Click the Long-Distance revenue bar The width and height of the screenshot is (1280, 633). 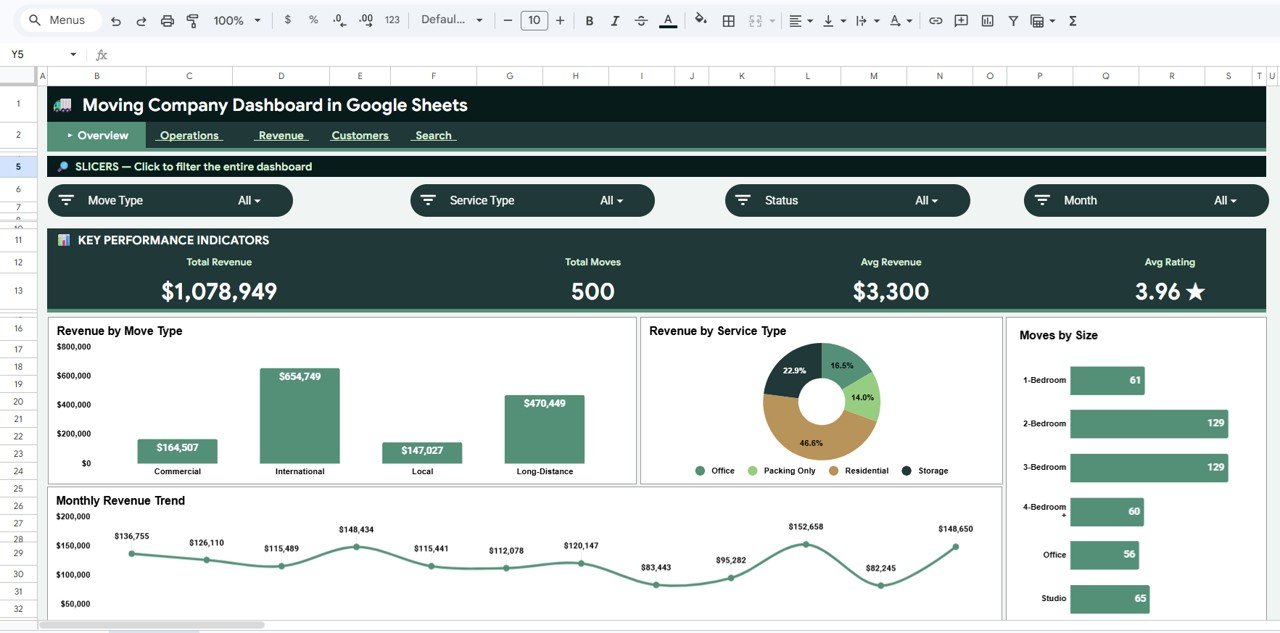544,429
